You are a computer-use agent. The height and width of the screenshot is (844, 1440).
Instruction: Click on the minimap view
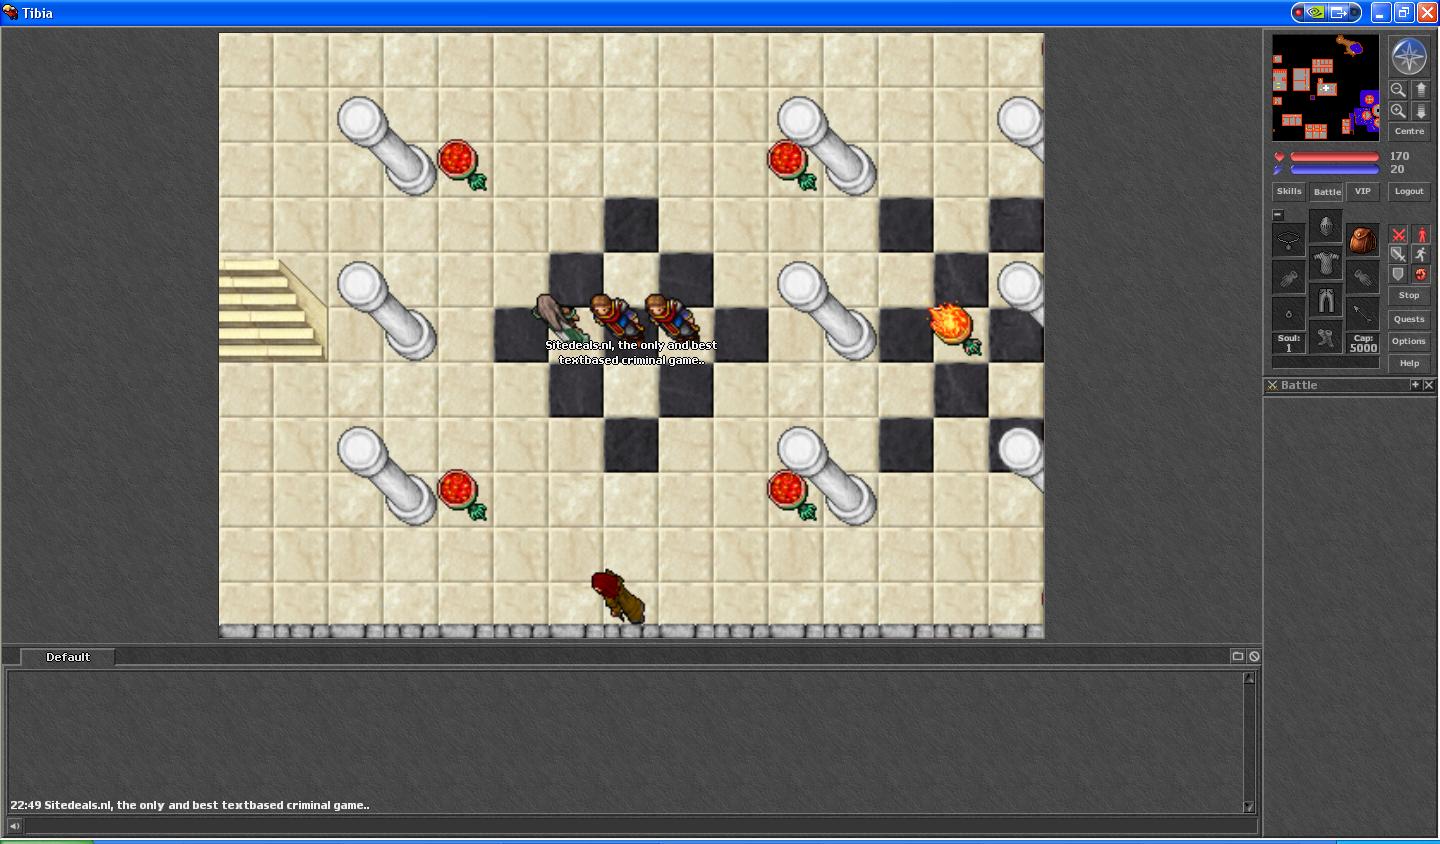pyautogui.click(x=1326, y=87)
